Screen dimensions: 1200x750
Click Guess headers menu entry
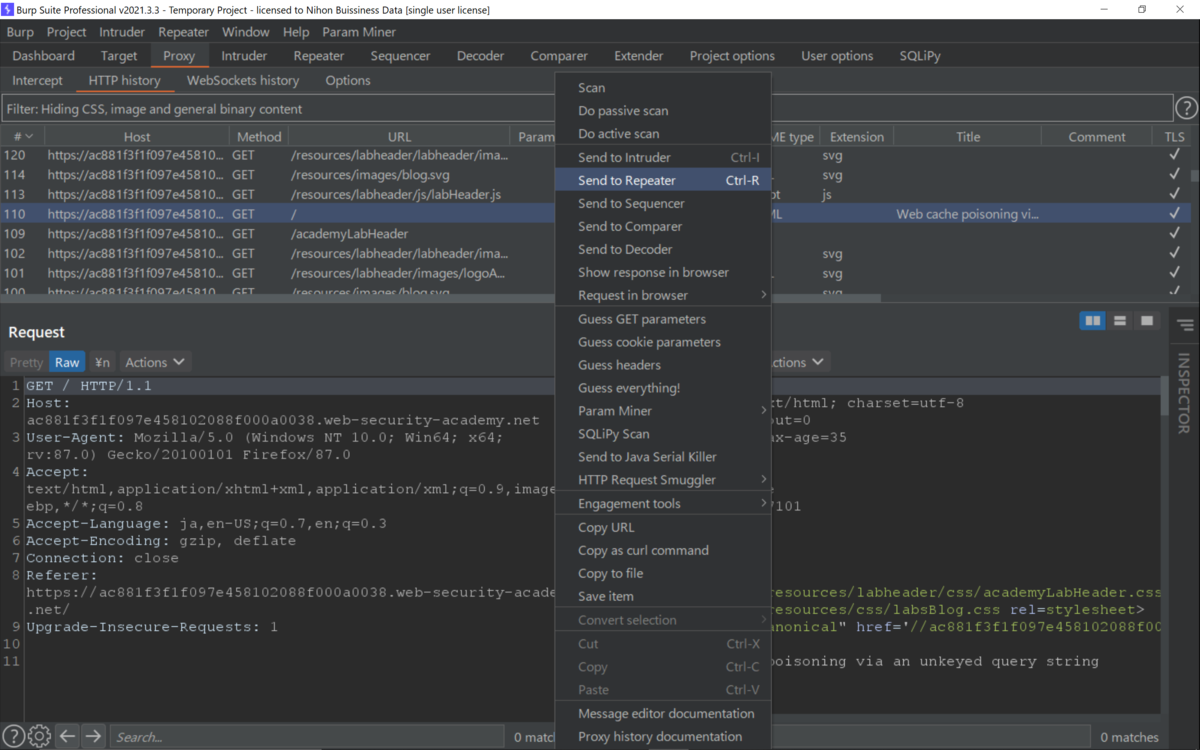[x=663, y=365]
